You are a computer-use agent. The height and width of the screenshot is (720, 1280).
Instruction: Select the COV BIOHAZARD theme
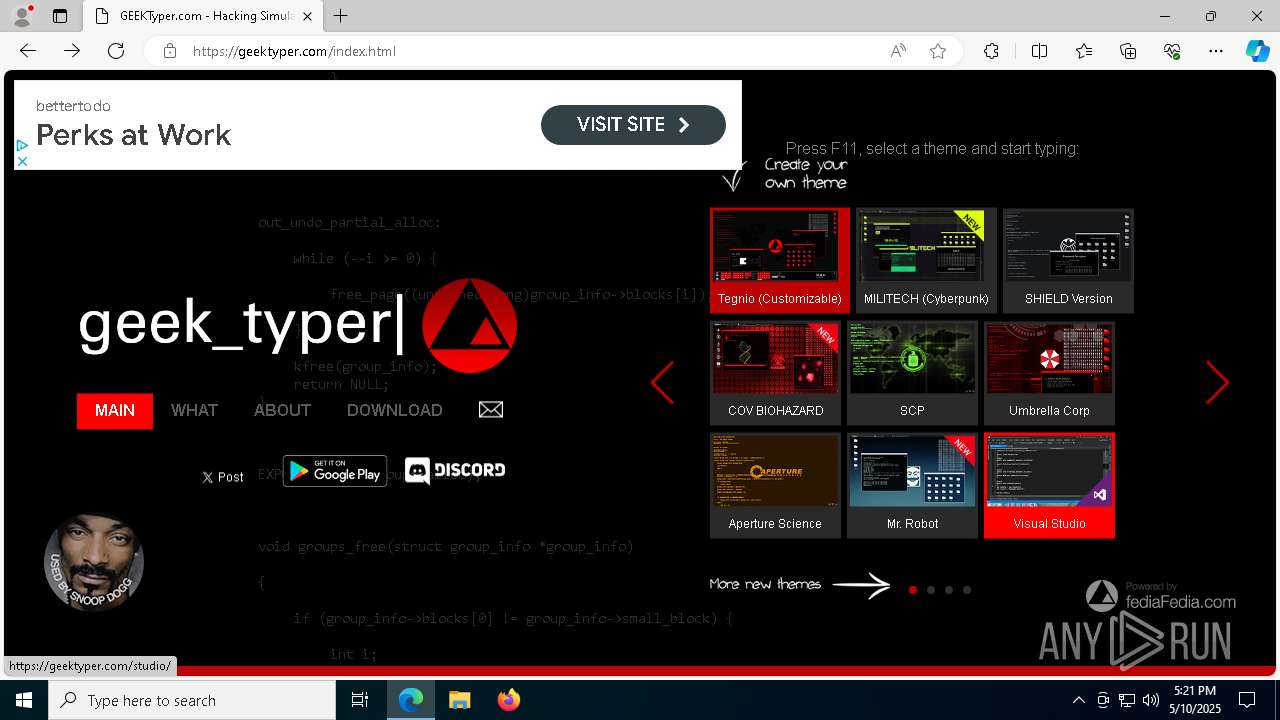pos(776,373)
